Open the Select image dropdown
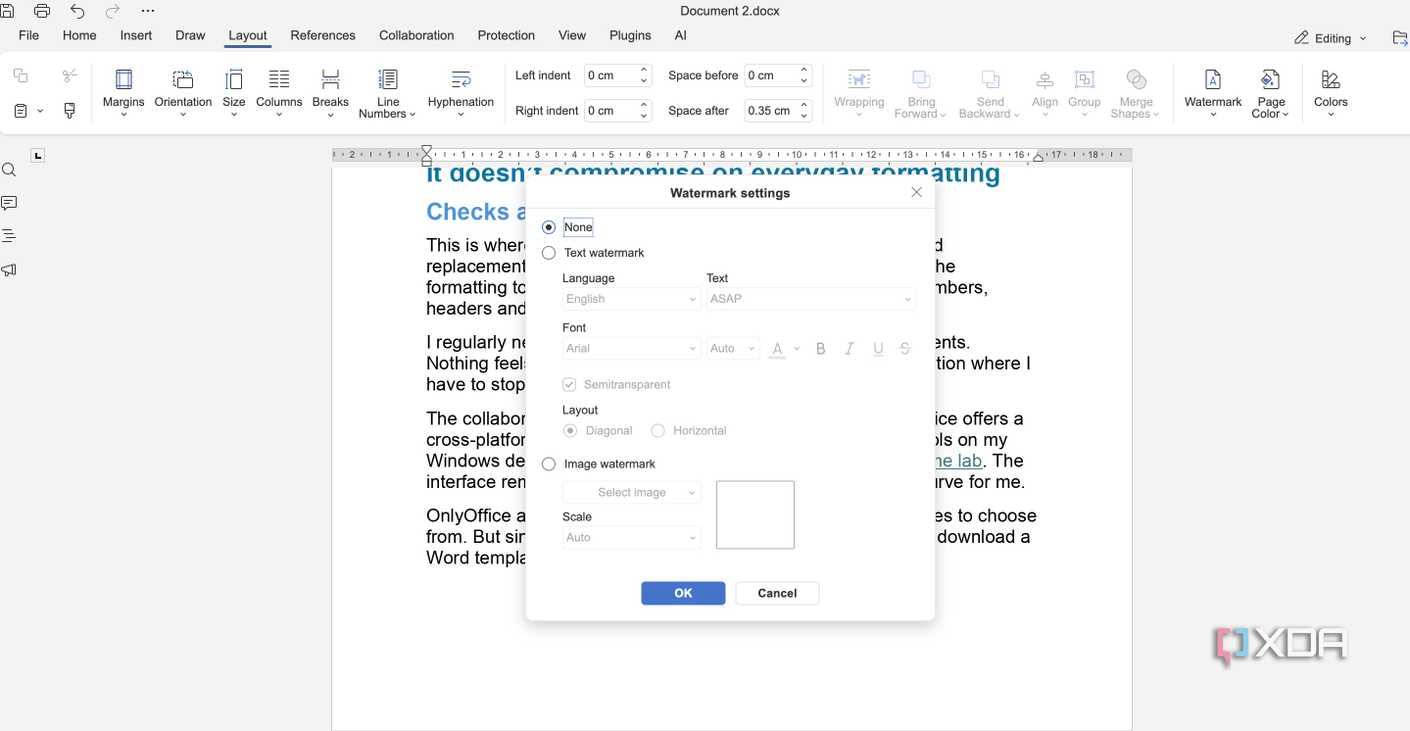 click(x=631, y=492)
